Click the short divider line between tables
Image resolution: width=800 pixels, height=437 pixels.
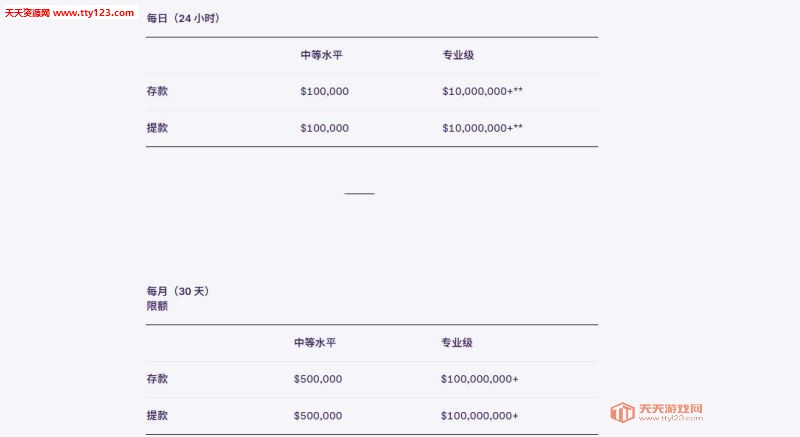tap(359, 194)
